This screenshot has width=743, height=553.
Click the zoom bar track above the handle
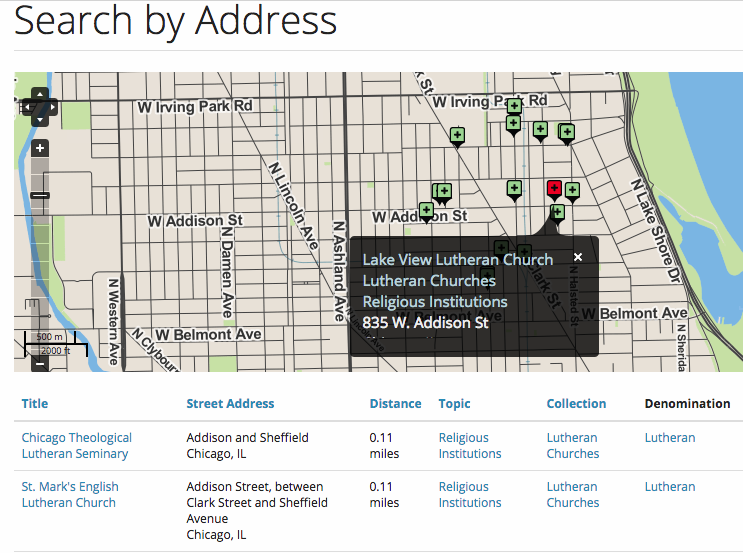pos(40,173)
